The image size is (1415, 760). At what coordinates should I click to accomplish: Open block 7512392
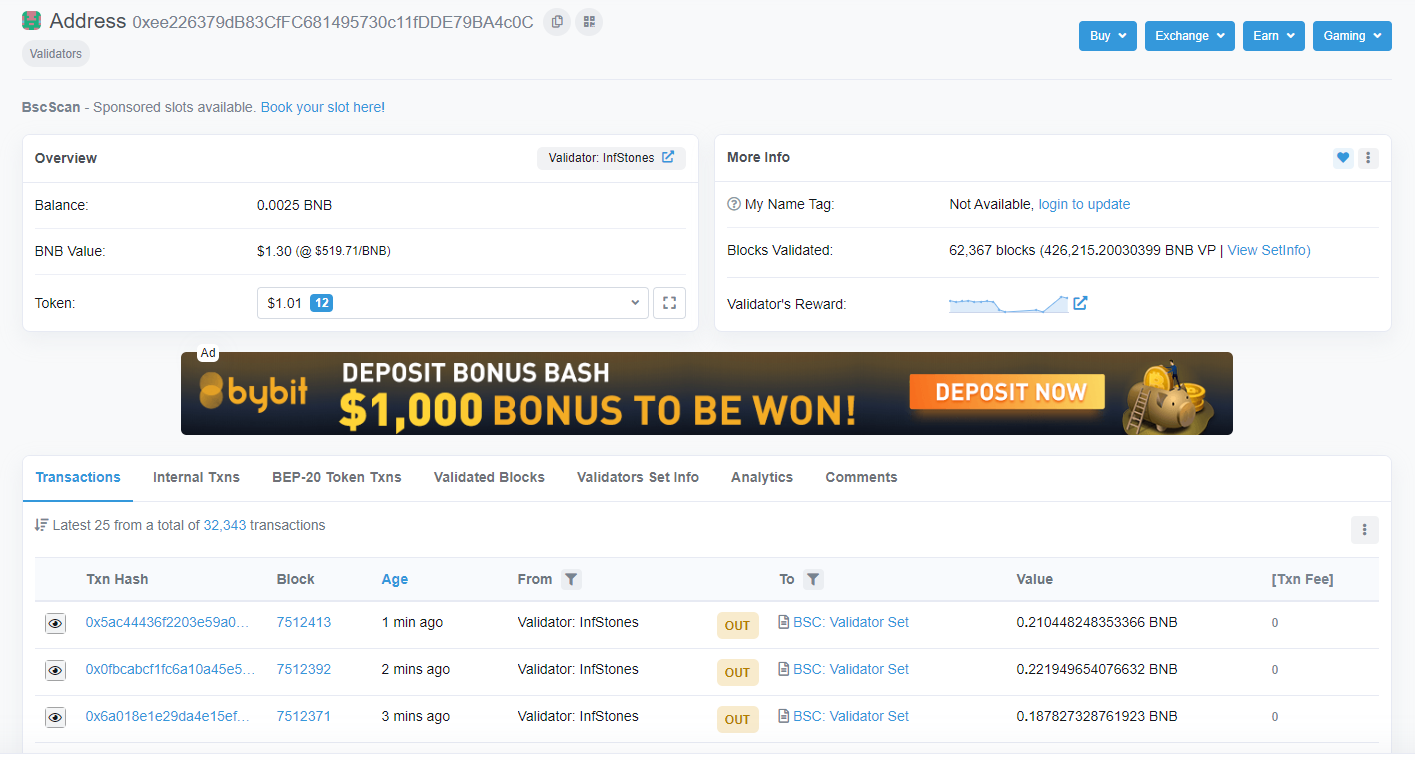[x=304, y=669]
